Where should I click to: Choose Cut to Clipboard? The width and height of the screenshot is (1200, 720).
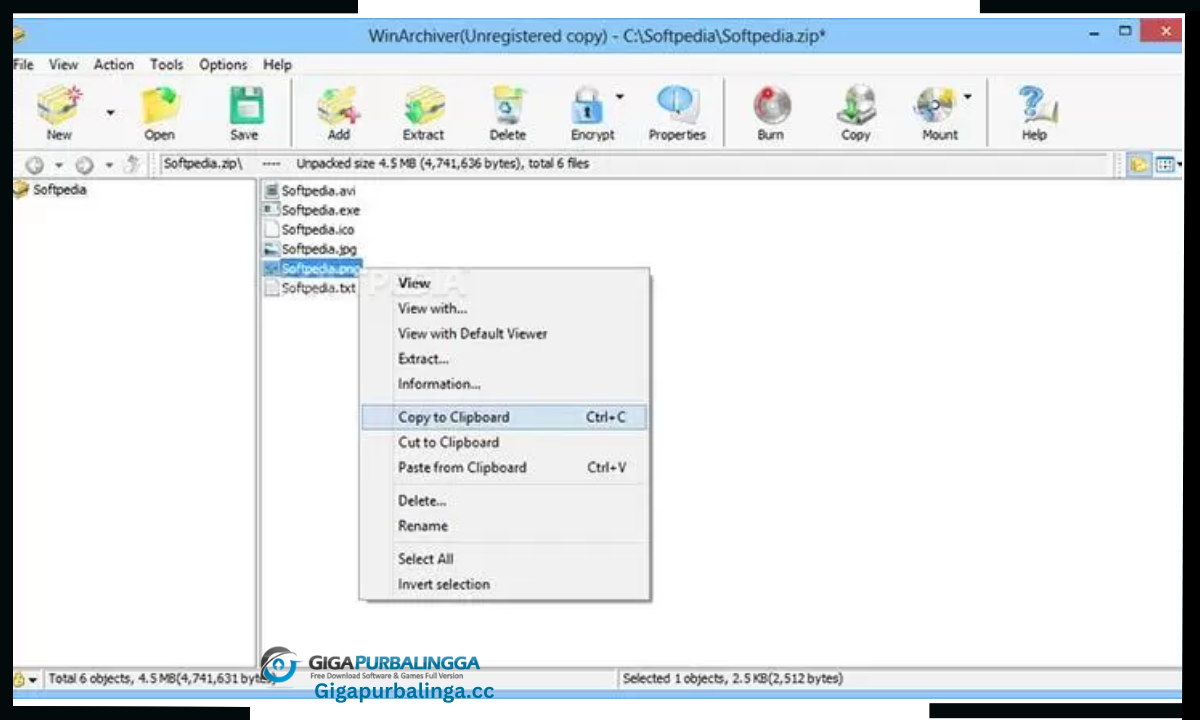tap(505, 442)
